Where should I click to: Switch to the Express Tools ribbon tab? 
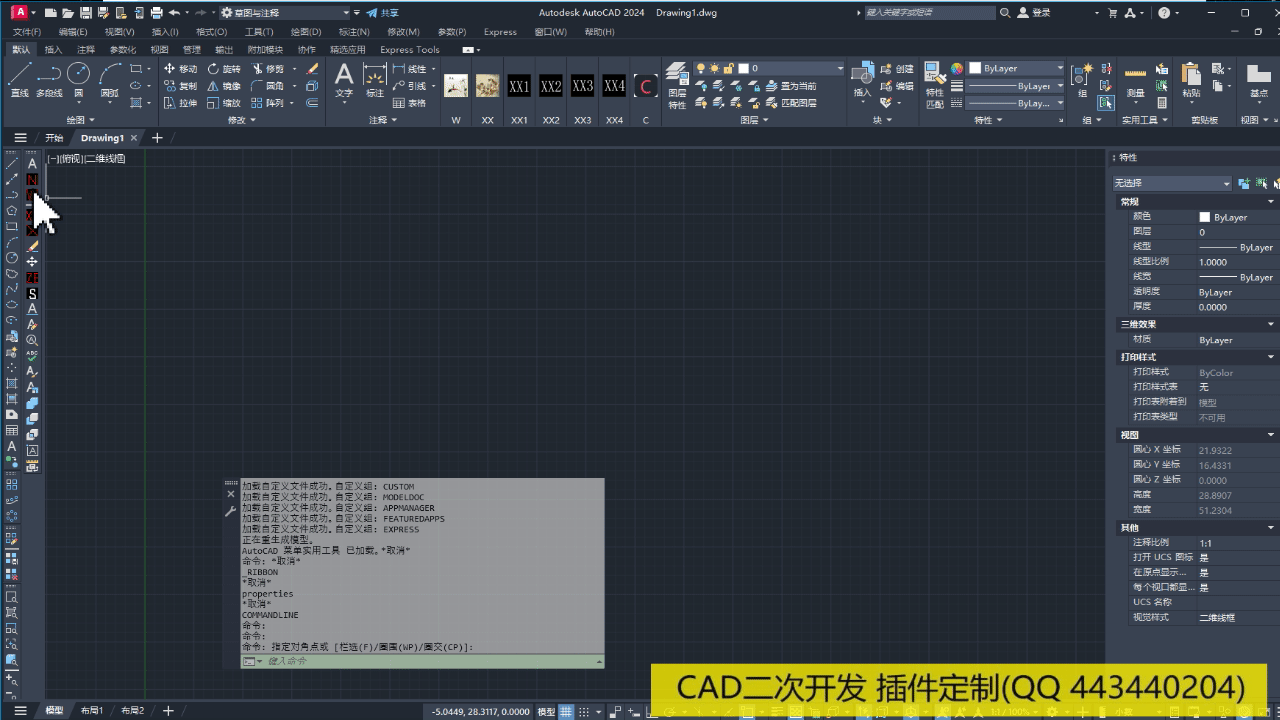coord(410,49)
